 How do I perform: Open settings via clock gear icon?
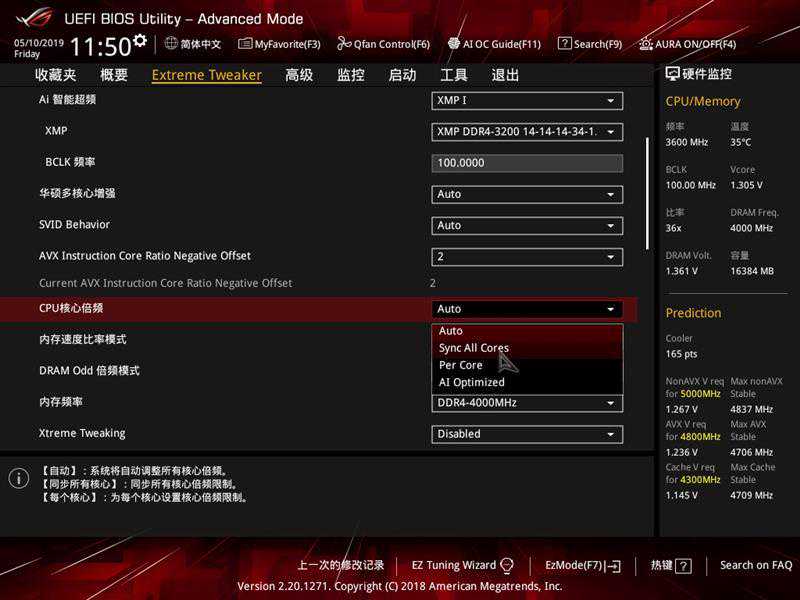(x=140, y=41)
